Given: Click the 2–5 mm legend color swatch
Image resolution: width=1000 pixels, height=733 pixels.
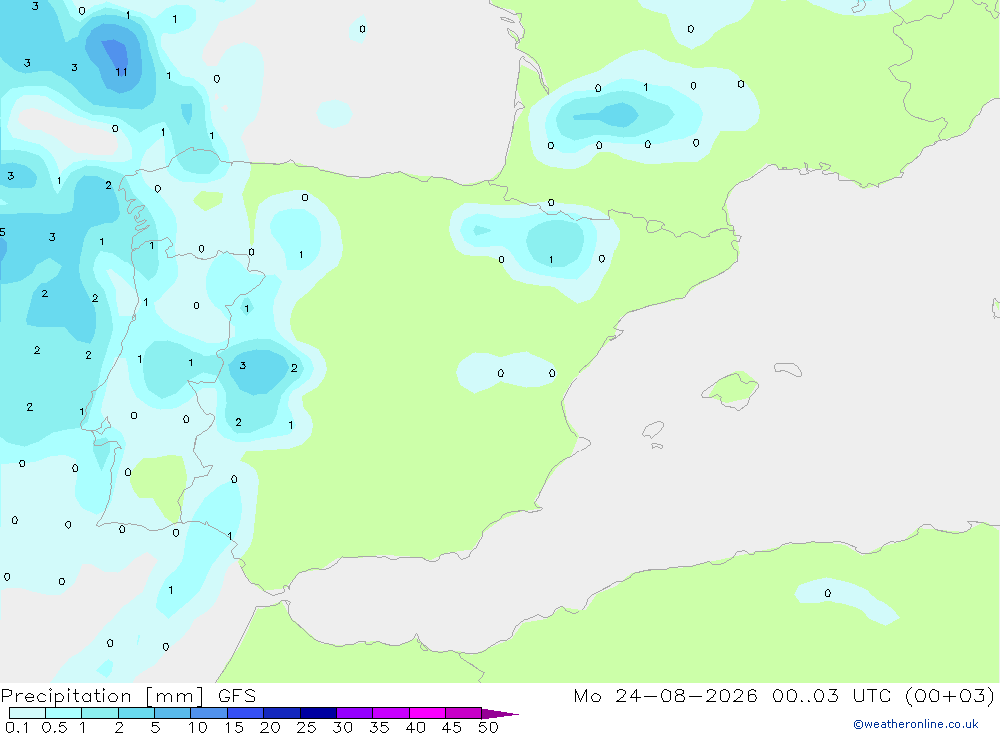Looking at the screenshot, I should click(136, 713).
